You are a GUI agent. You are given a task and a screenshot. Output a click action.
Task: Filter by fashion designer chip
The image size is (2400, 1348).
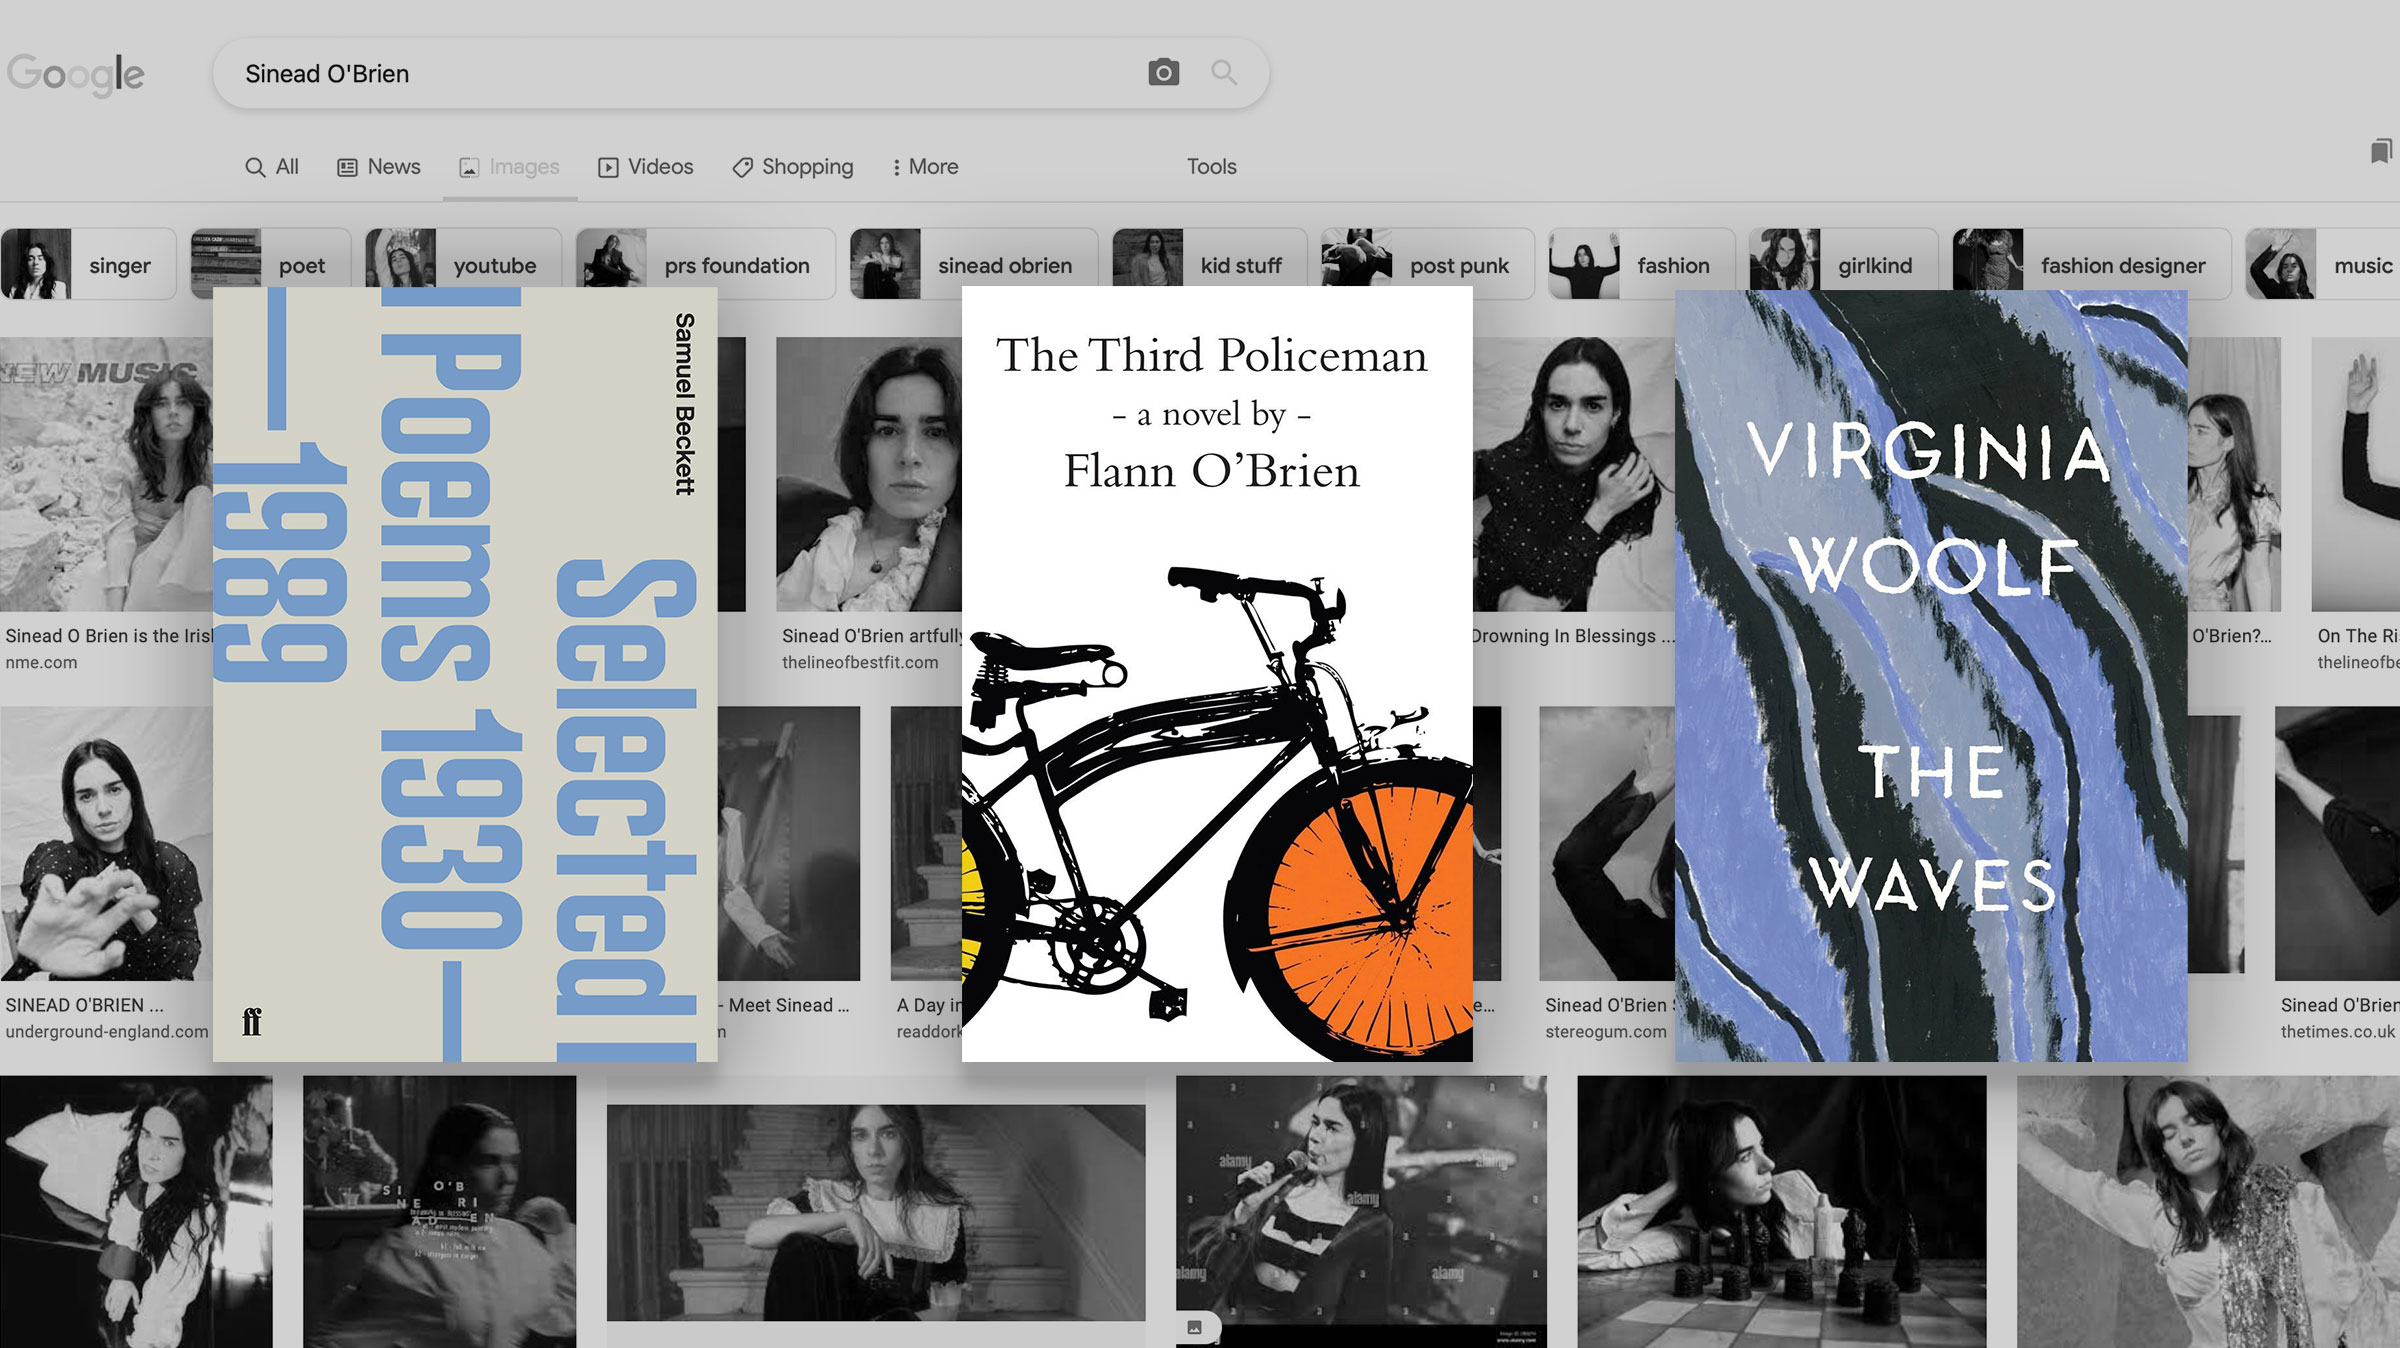(2091, 264)
